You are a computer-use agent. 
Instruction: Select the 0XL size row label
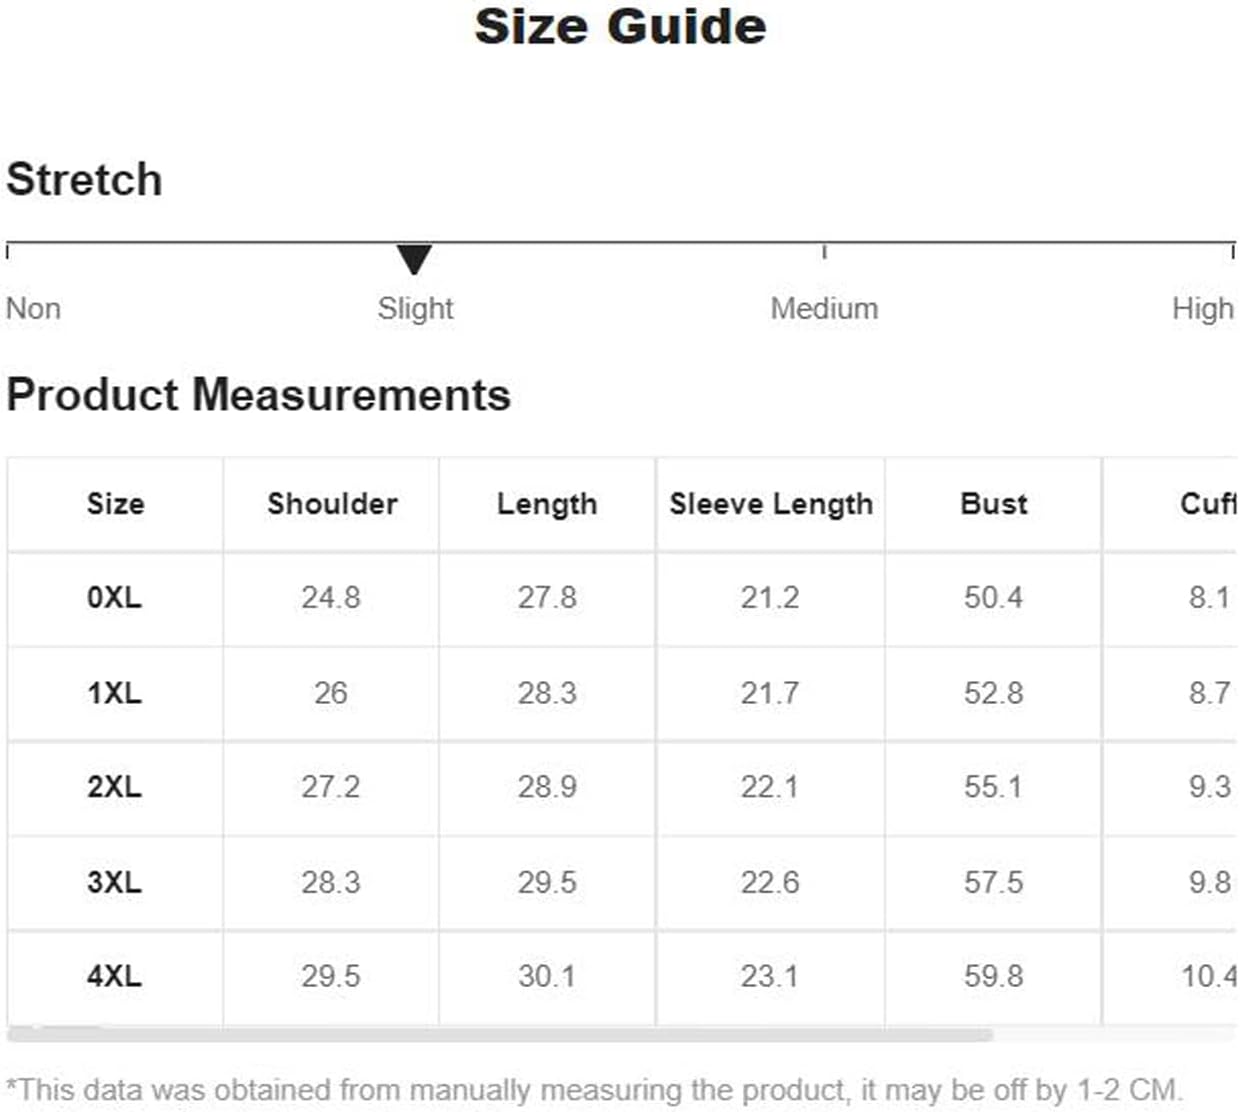114,597
